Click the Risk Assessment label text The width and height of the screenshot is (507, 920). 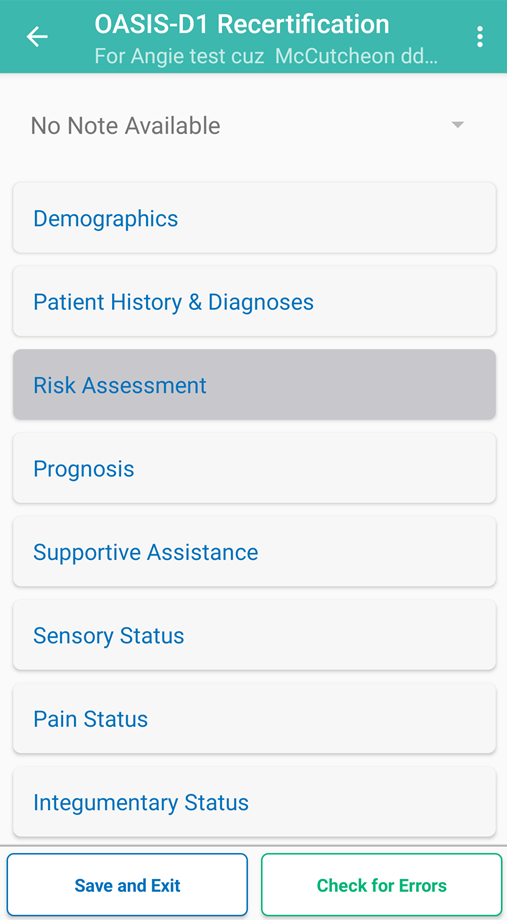120,385
